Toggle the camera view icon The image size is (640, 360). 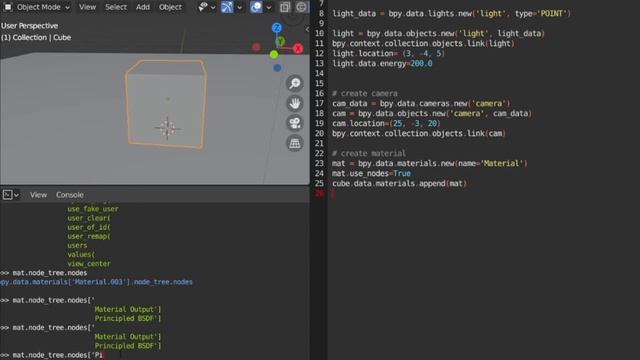295,123
